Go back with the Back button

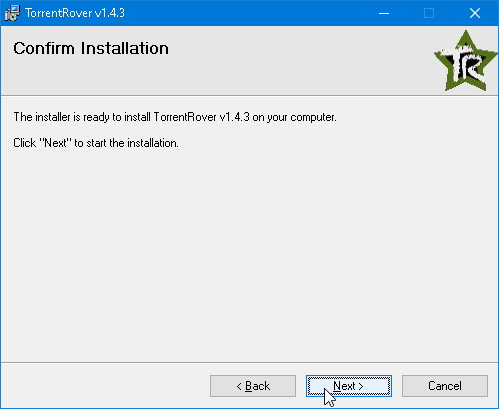[253, 386]
